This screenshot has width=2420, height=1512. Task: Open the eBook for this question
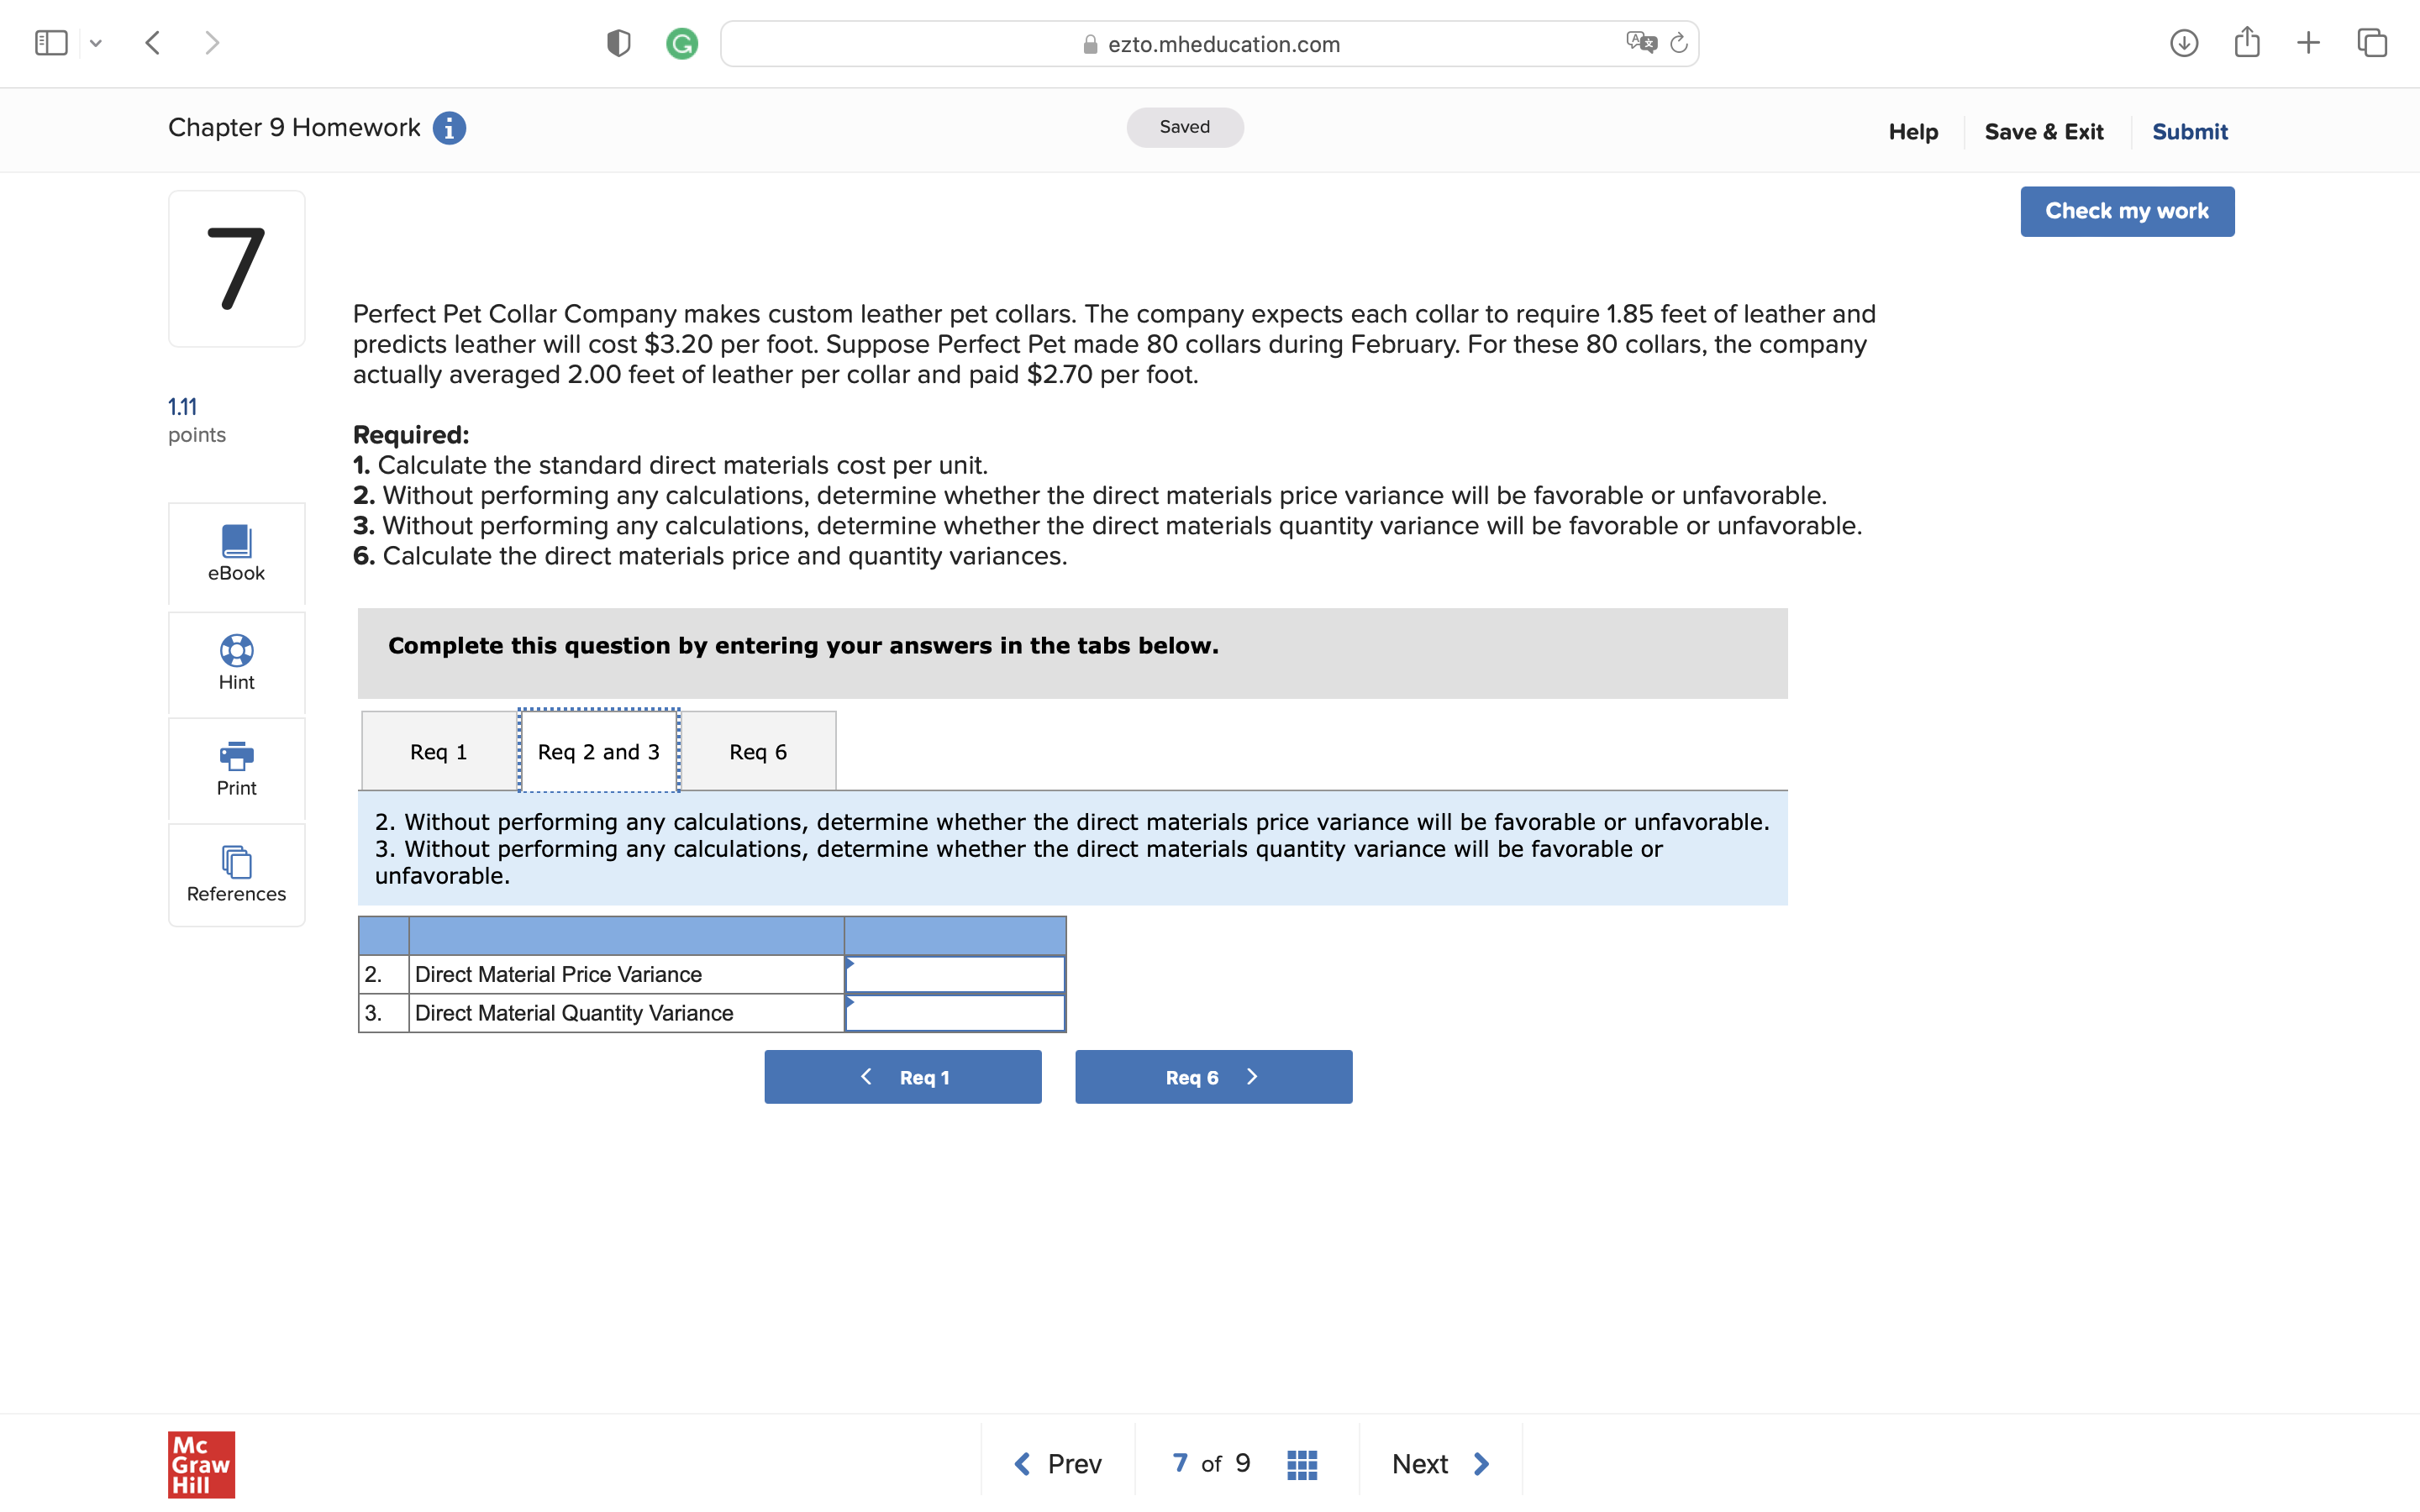pyautogui.click(x=236, y=553)
